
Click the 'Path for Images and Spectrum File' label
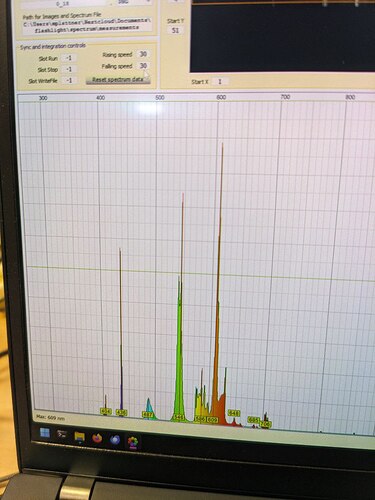click(x=62, y=16)
